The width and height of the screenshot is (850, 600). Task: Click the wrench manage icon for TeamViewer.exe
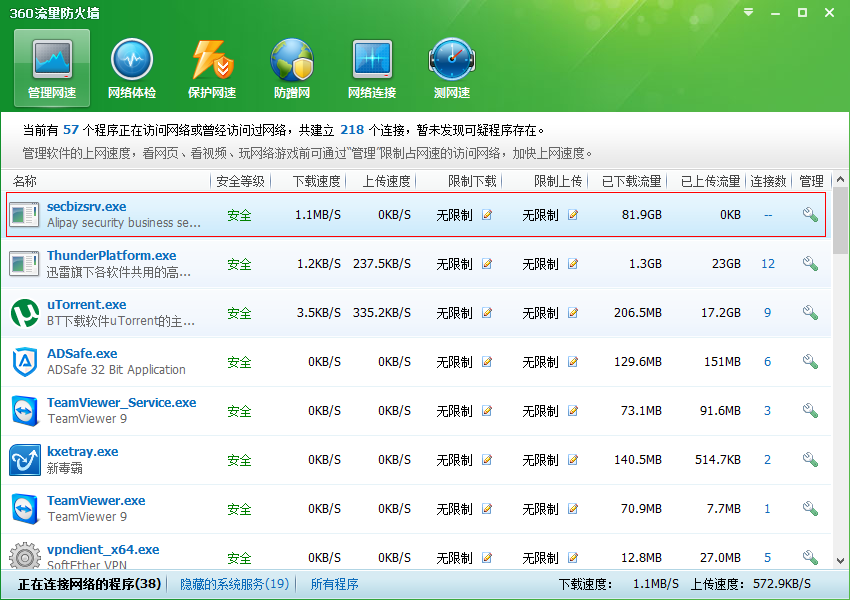(810, 508)
